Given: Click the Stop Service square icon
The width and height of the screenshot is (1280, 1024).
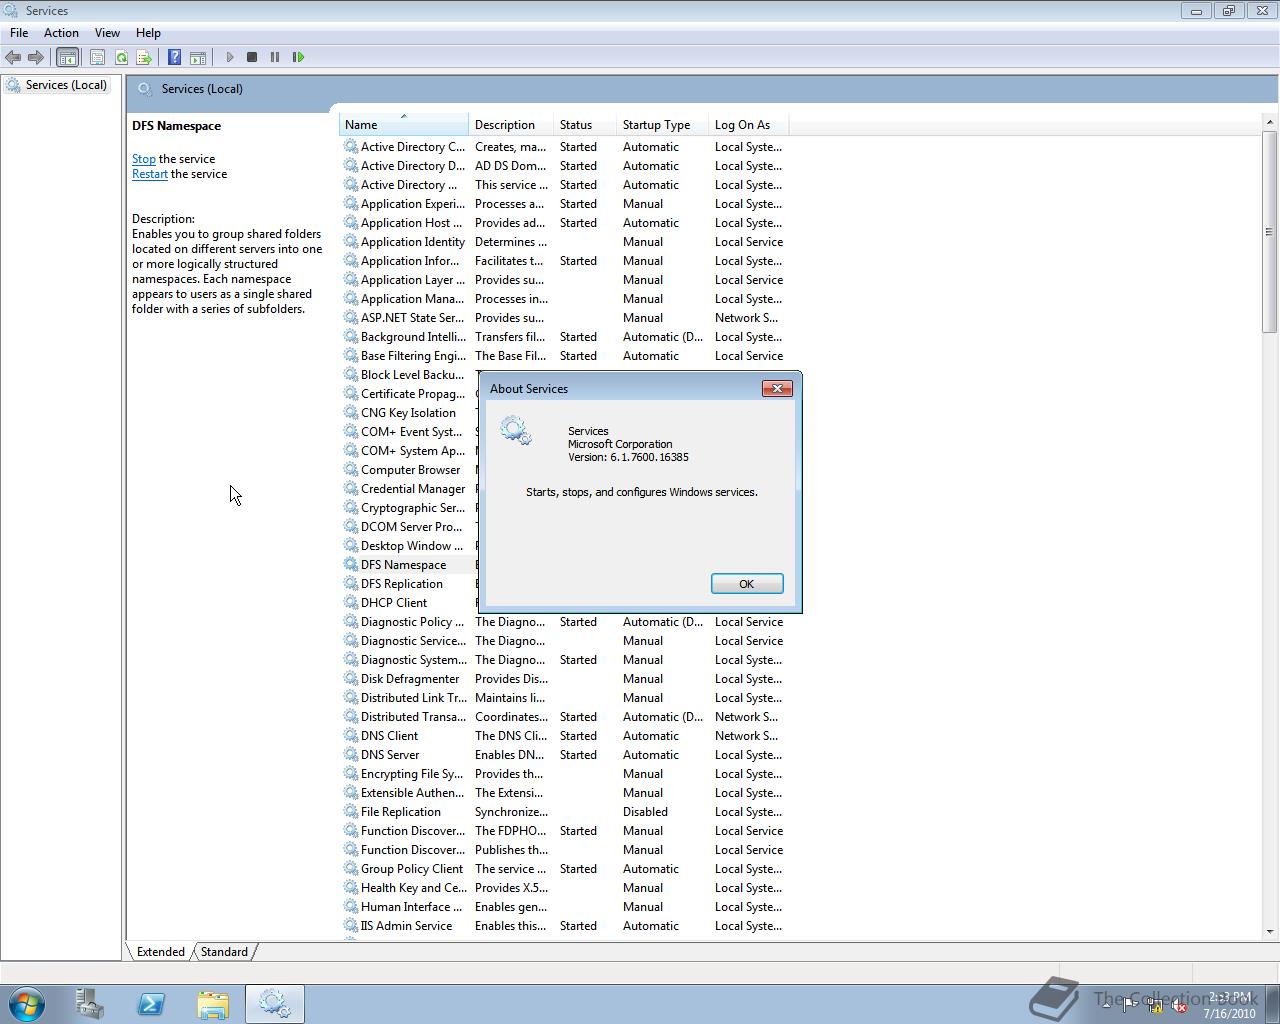Looking at the screenshot, I should [x=252, y=57].
